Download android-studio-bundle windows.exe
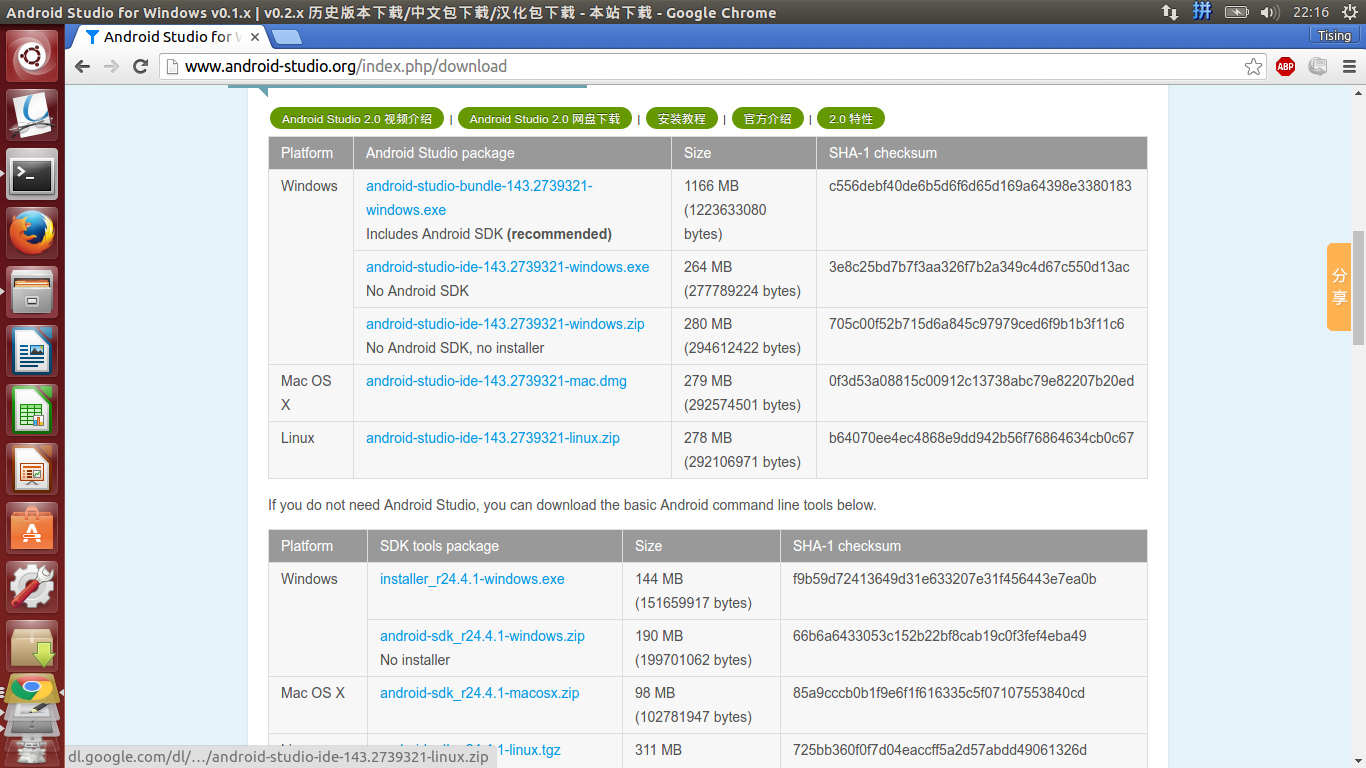Screen dimensions: 1366x768 coord(479,198)
